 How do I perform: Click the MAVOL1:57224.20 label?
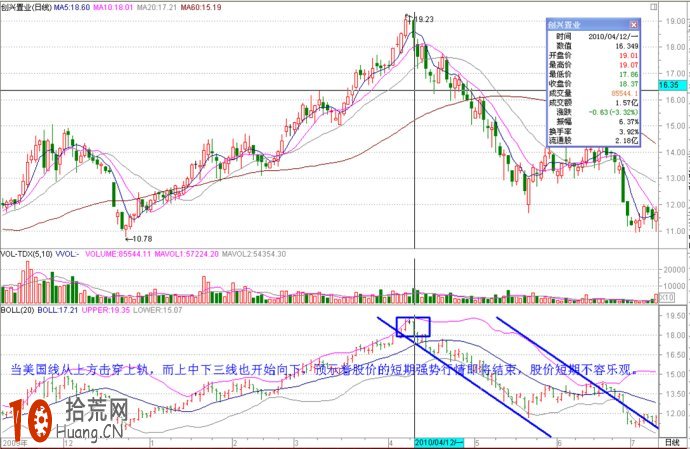point(187,254)
